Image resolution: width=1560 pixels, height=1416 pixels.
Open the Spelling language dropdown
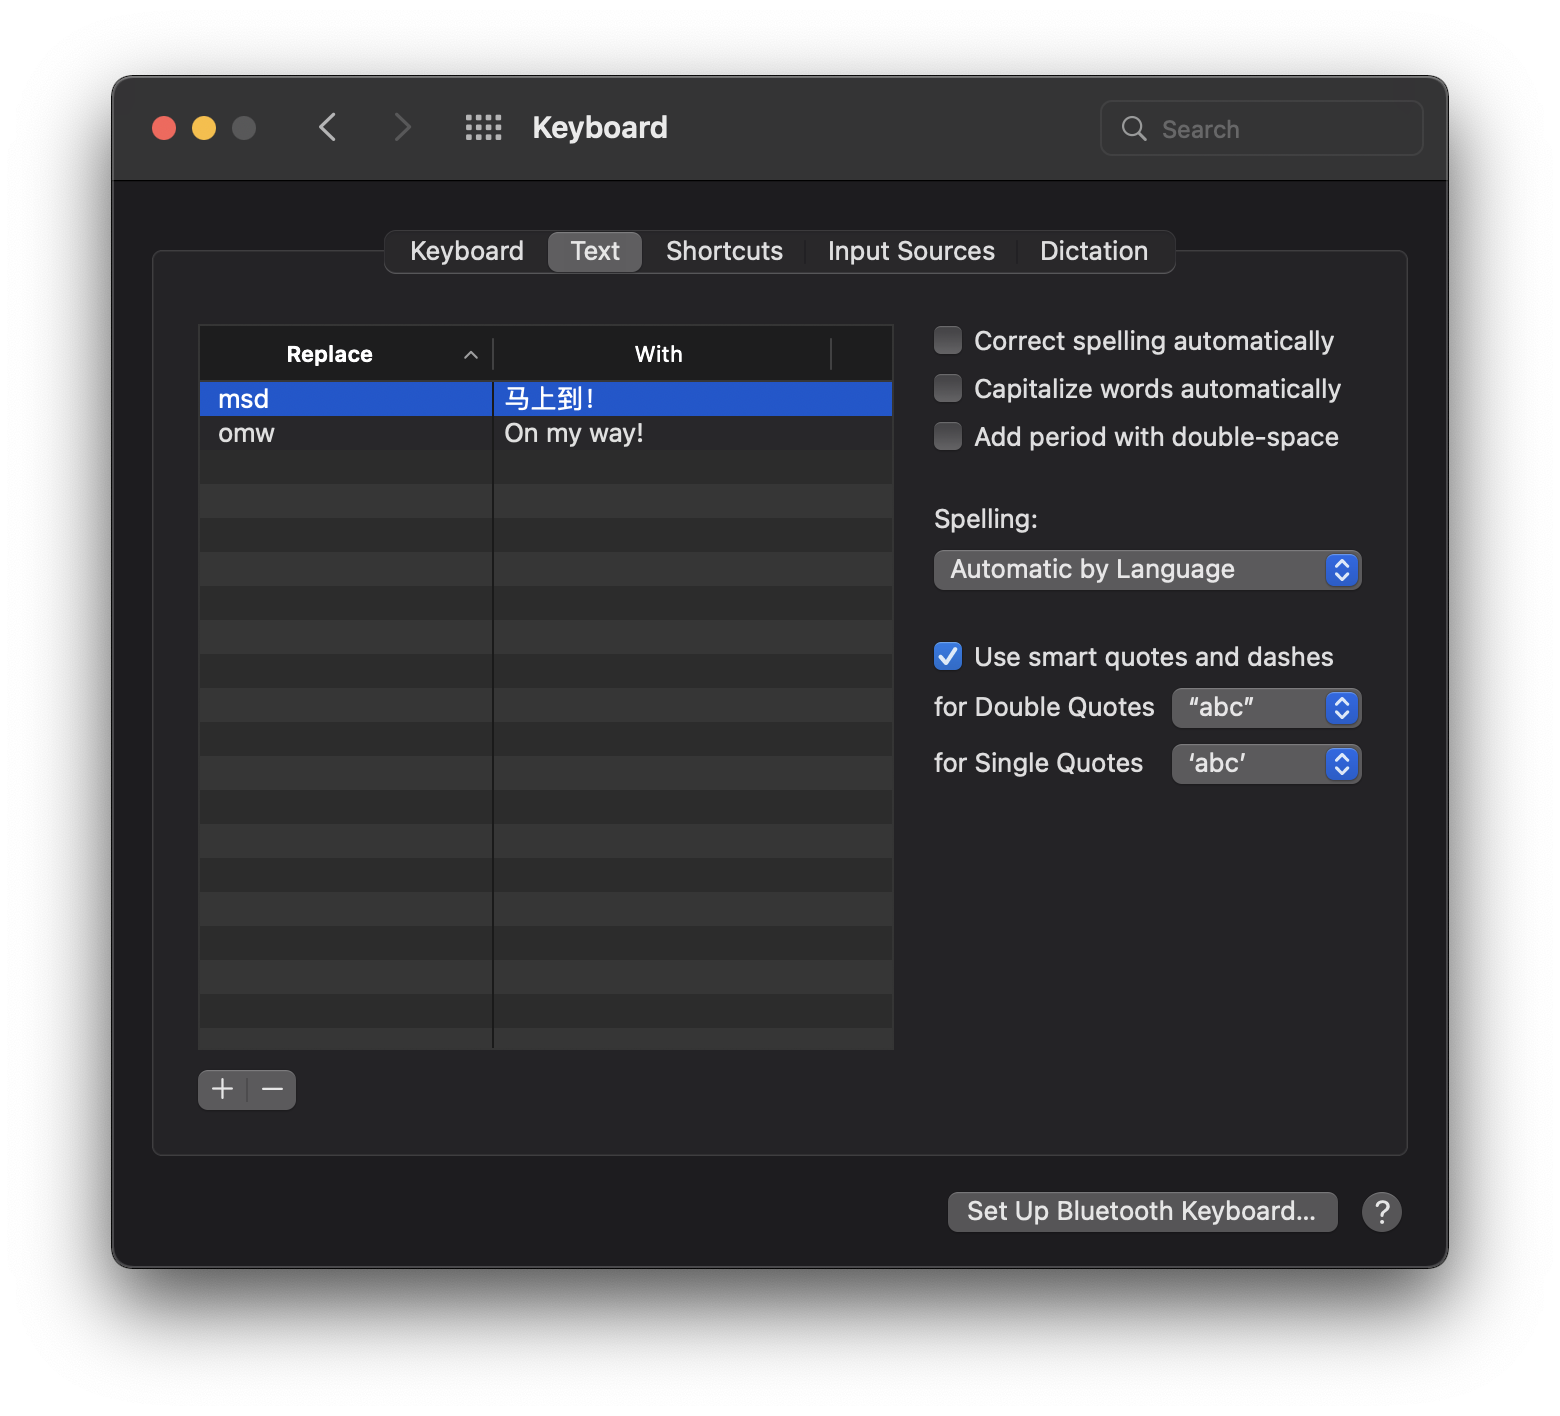[1147, 570]
